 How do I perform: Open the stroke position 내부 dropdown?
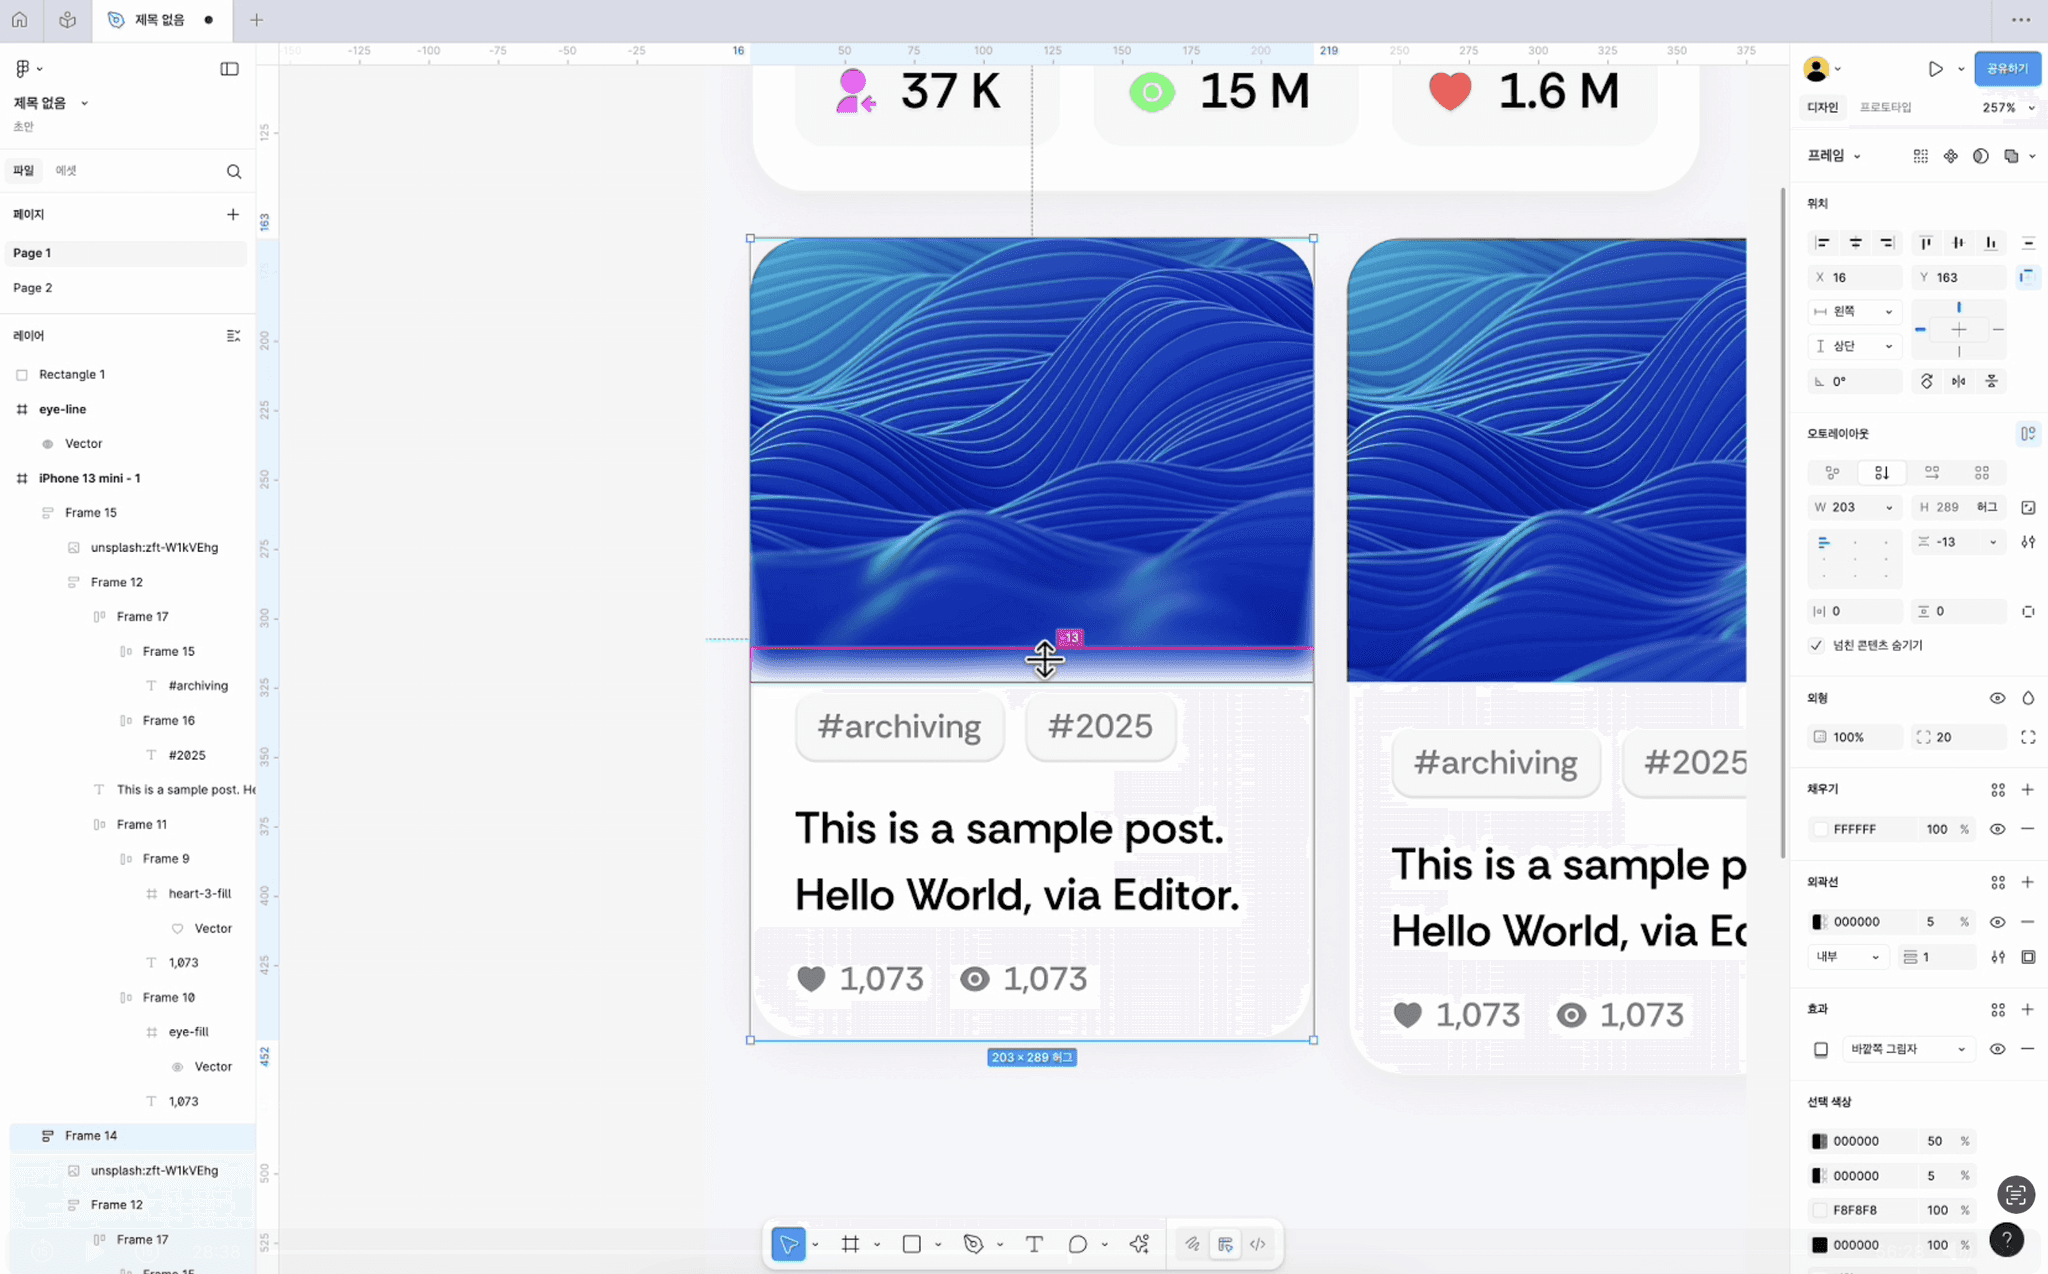click(x=1847, y=957)
